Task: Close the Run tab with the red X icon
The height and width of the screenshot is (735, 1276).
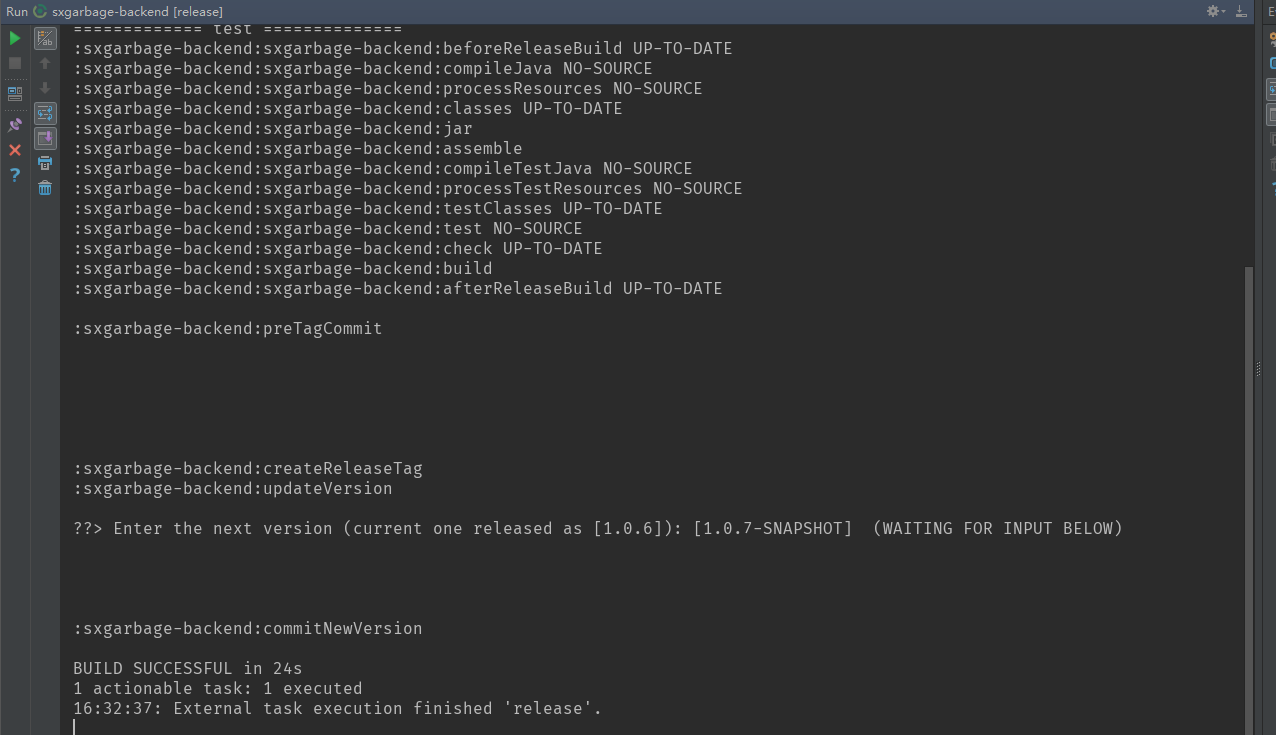Action: pyautogui.click(x=14, y=150)
